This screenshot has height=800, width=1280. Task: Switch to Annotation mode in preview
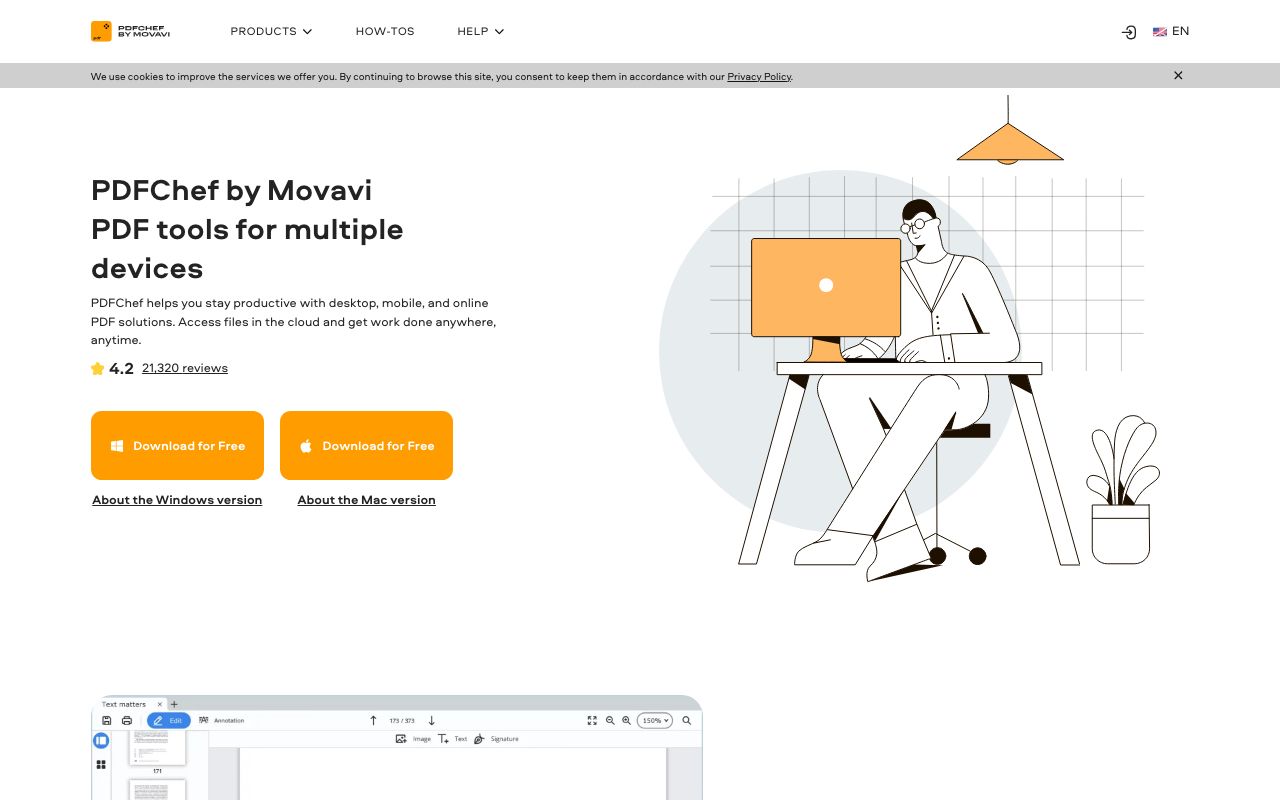(x=221, y=720)
